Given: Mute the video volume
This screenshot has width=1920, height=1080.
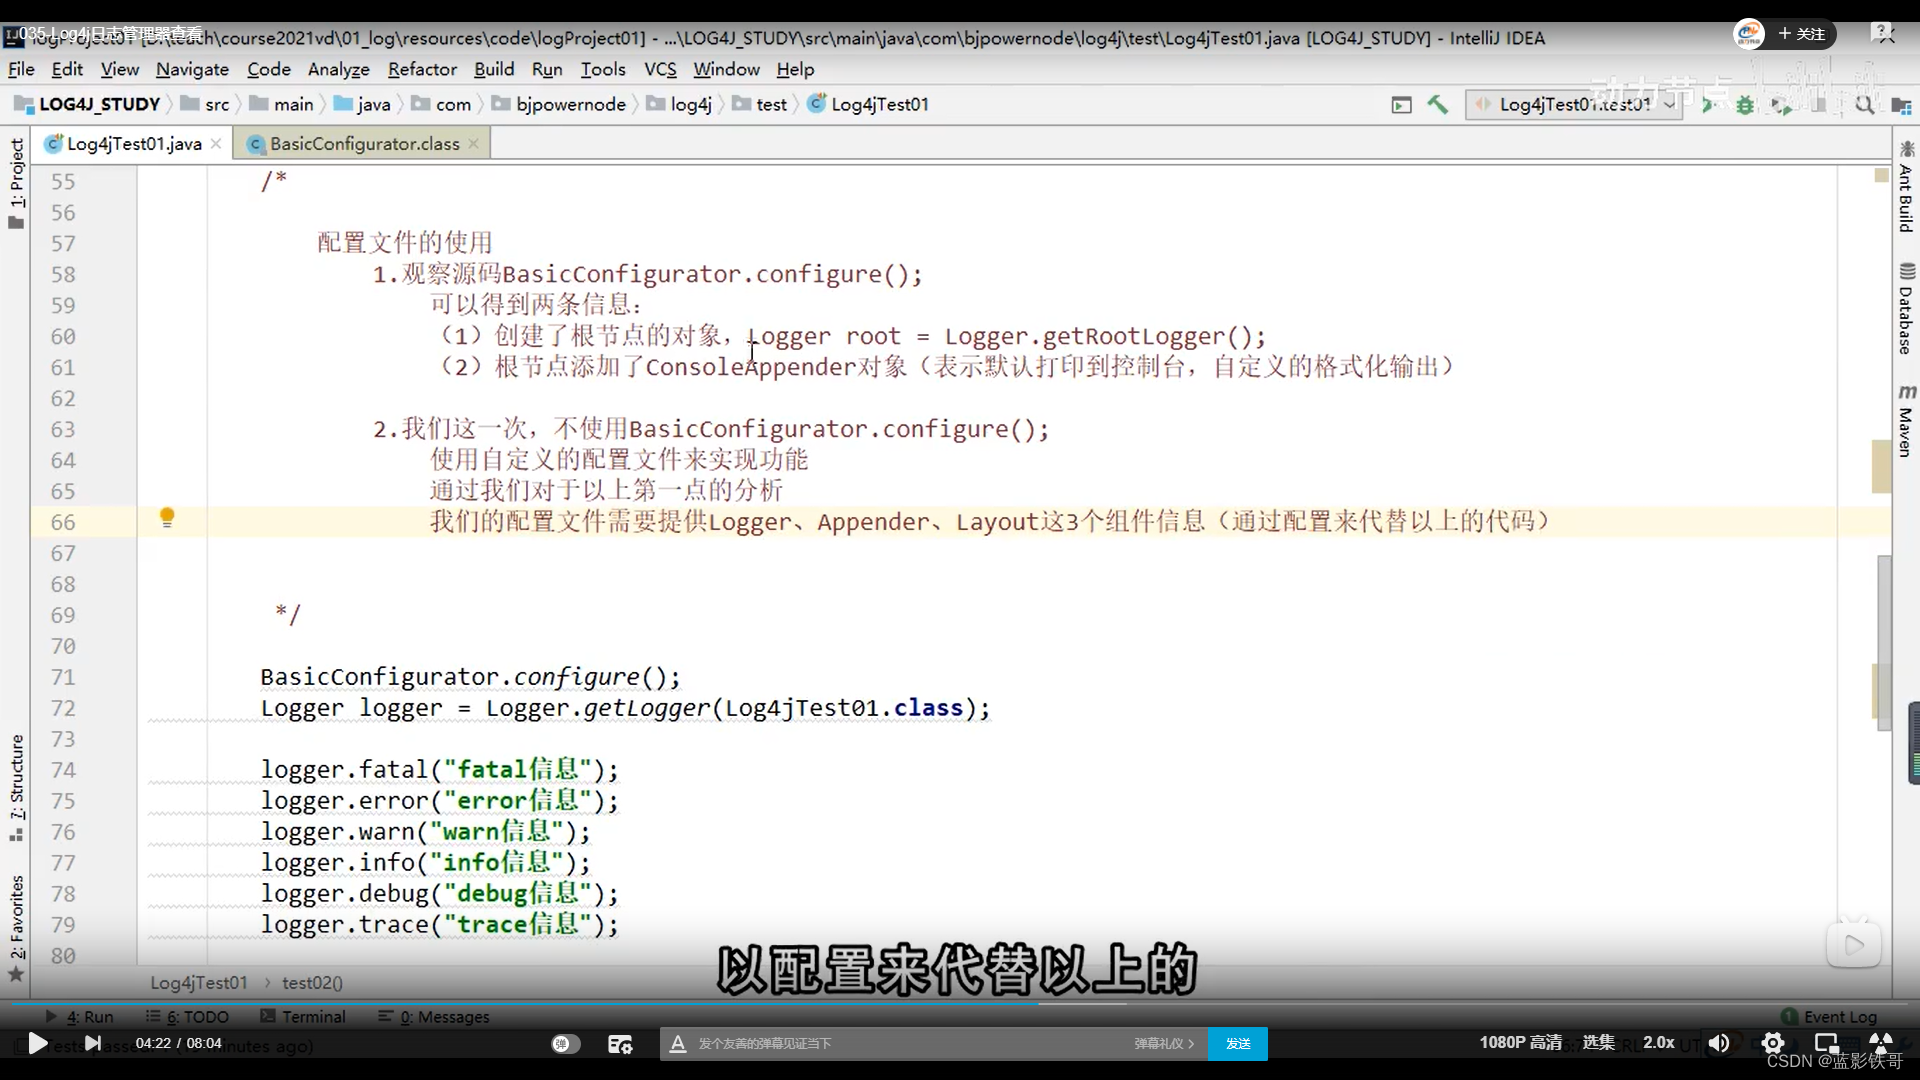Looking at the screenshot, I should [x=1719, y=1043].
